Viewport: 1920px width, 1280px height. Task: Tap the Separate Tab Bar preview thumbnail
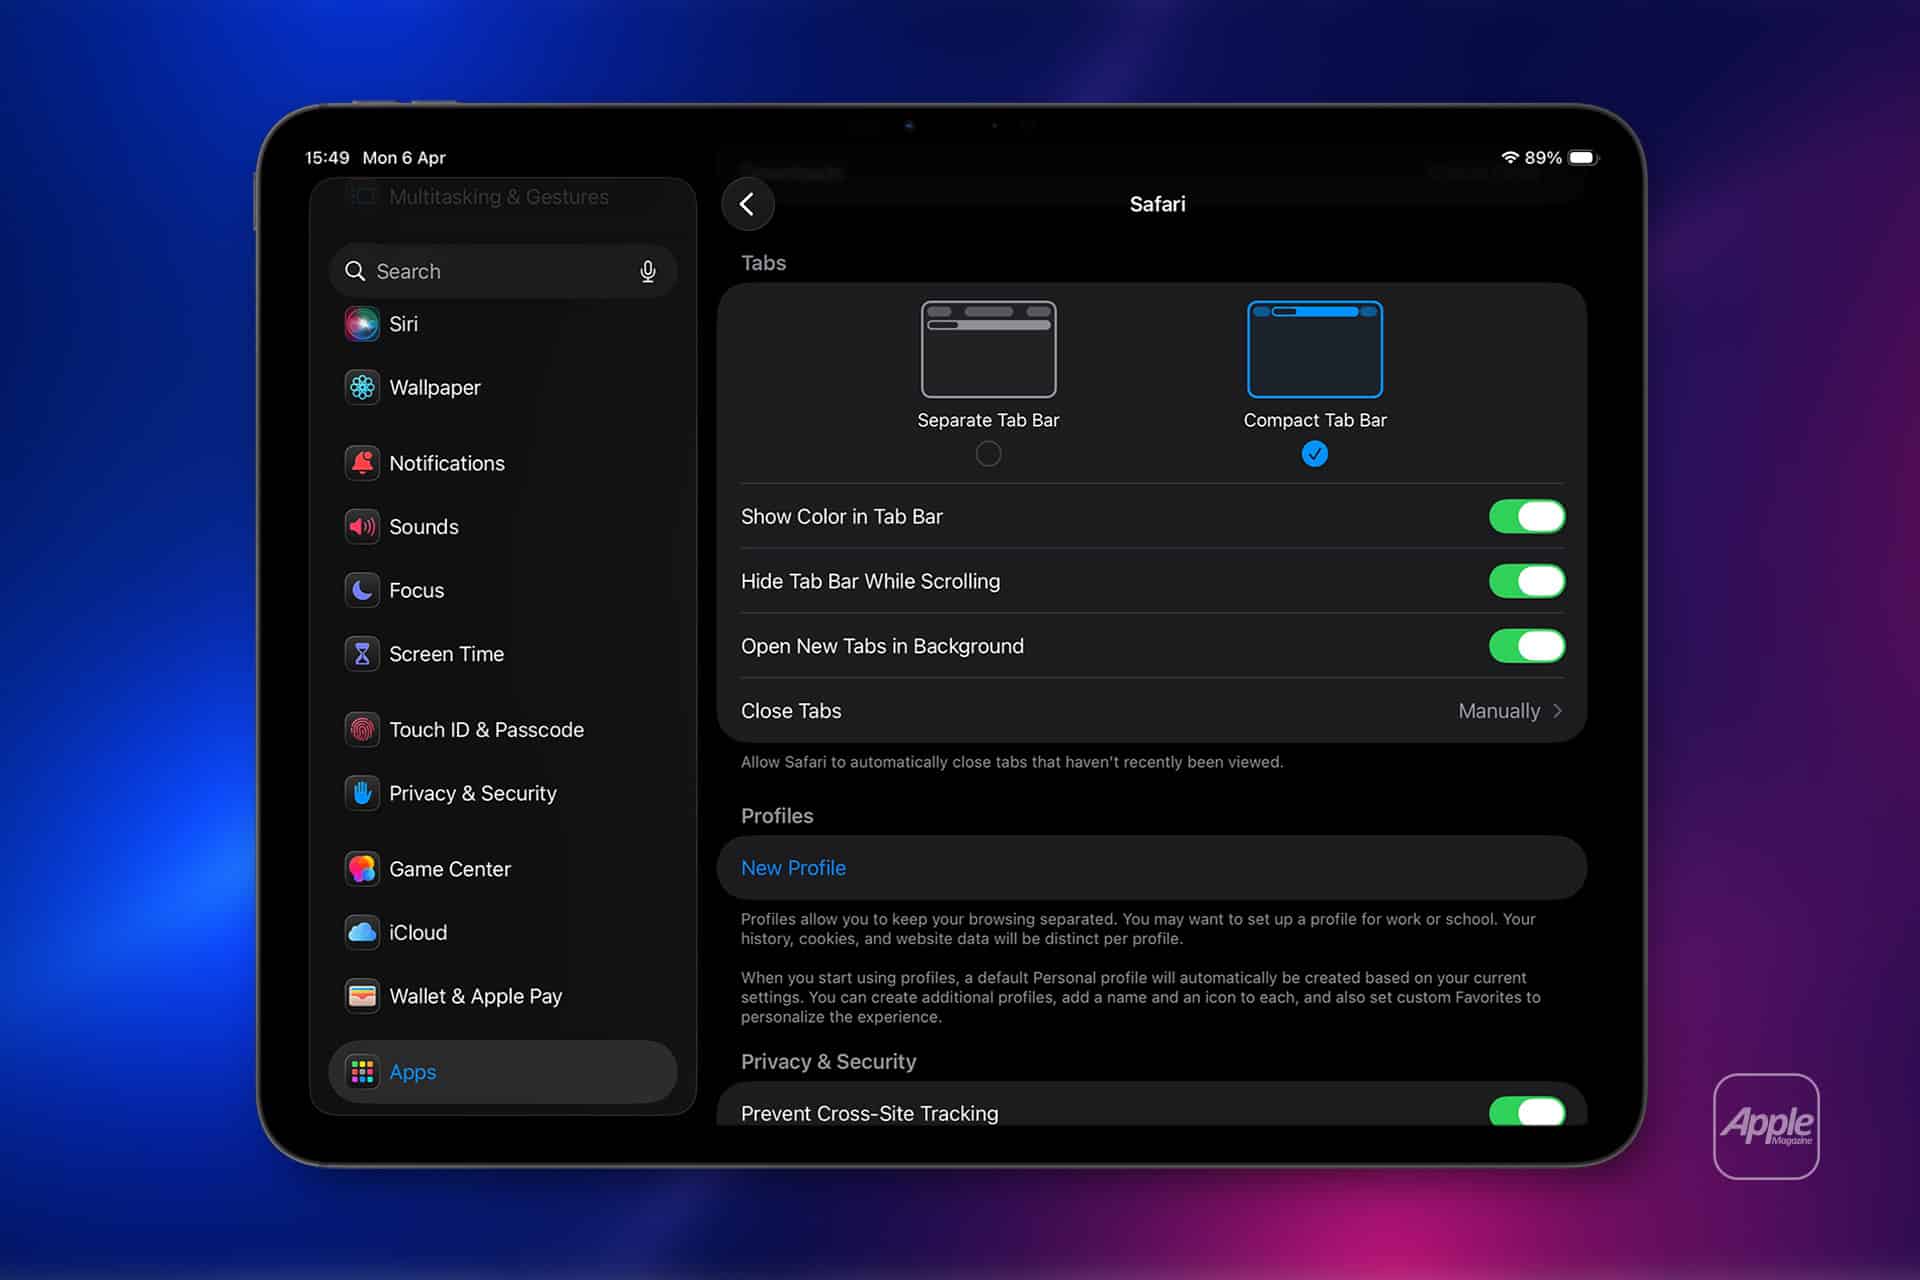click(988, 349)
